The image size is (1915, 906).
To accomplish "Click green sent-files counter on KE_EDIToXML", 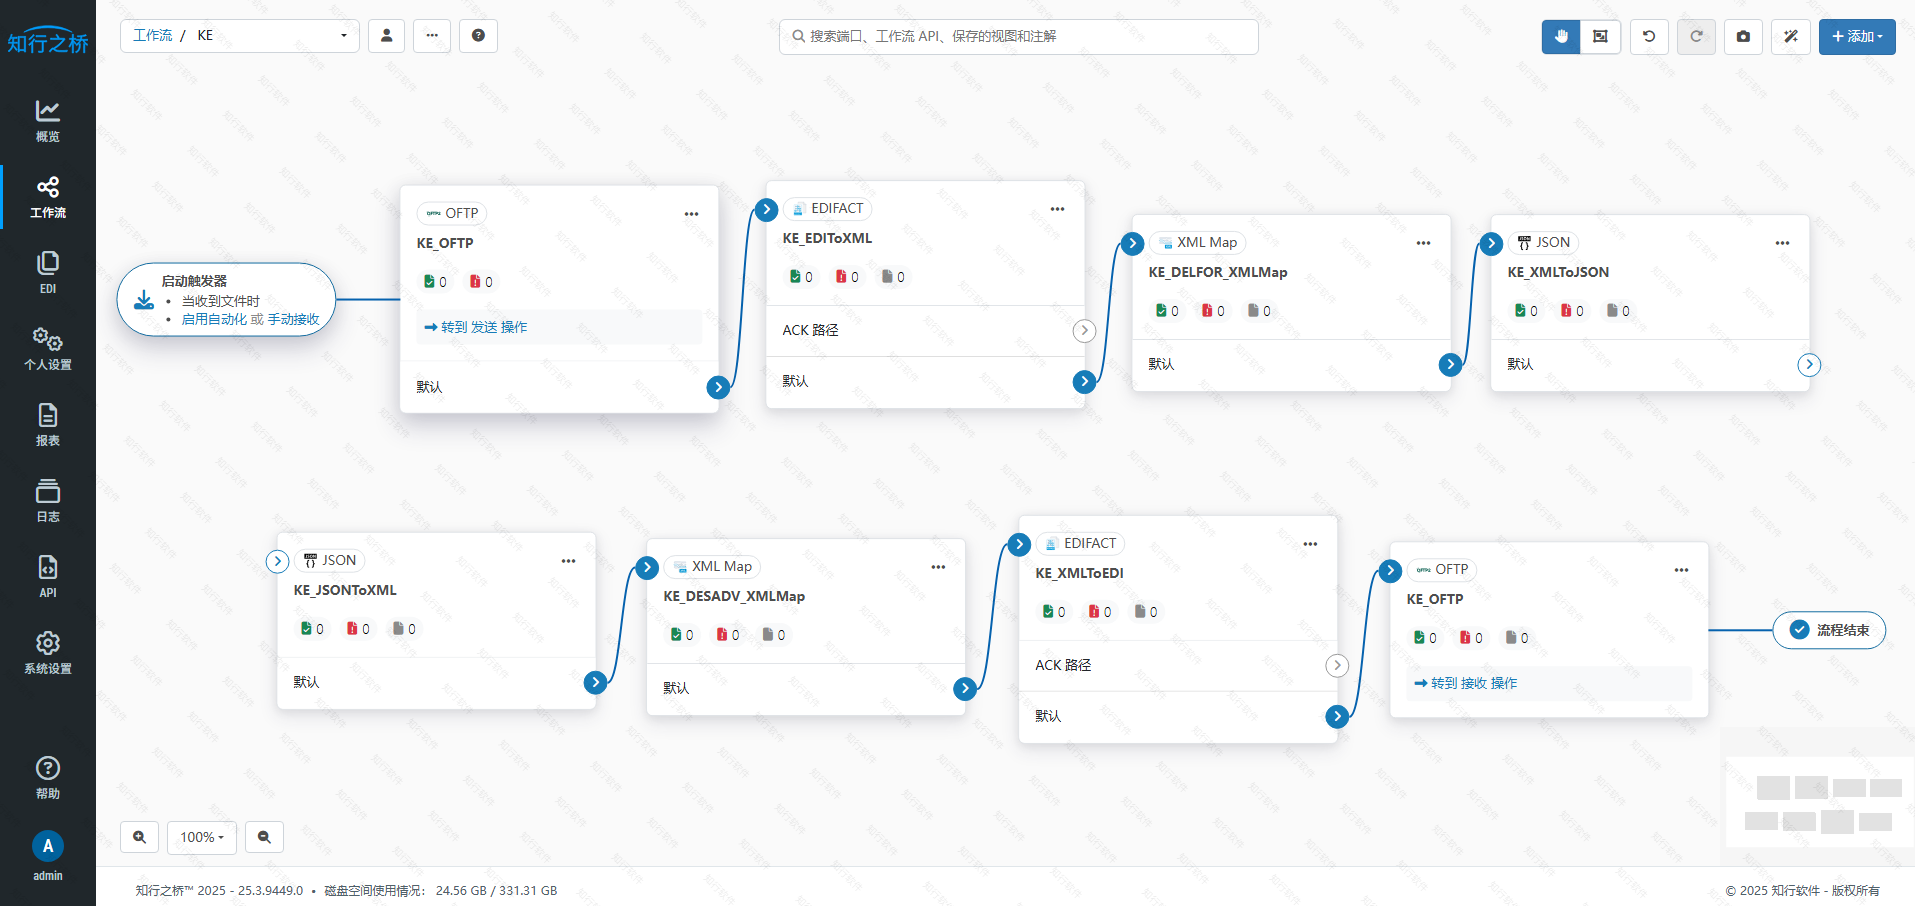I will pyautogui.click(x=801, y=277).
